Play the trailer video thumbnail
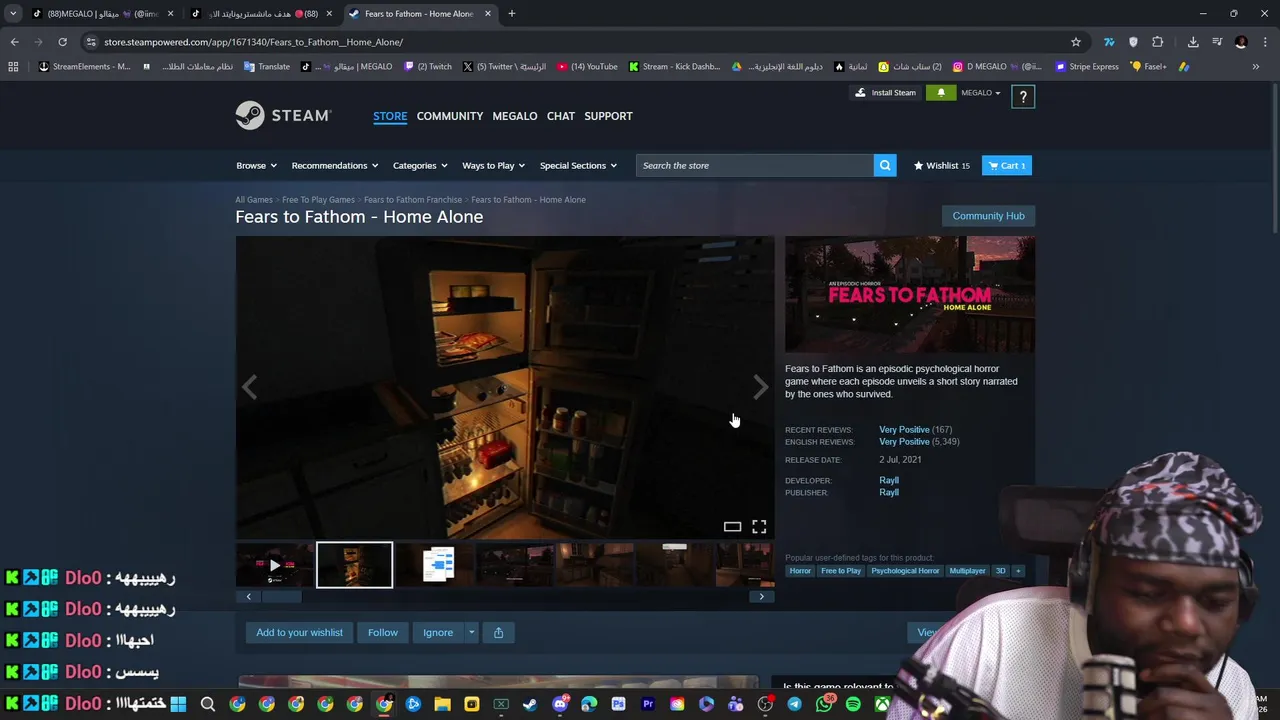This screenshot has height=720, width=1280. click(275, 565)
